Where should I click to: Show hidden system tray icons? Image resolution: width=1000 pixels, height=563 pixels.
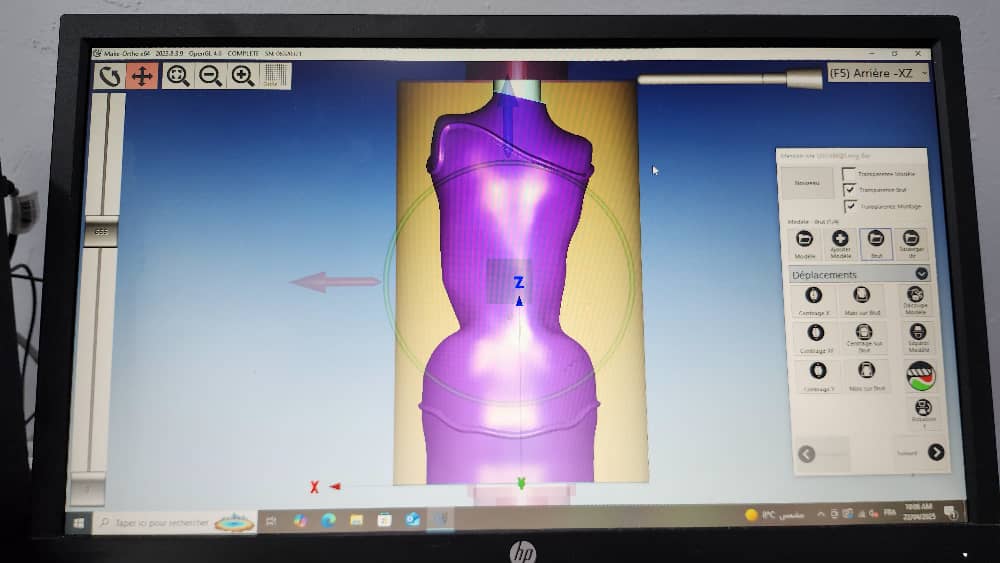coord(821,514)
